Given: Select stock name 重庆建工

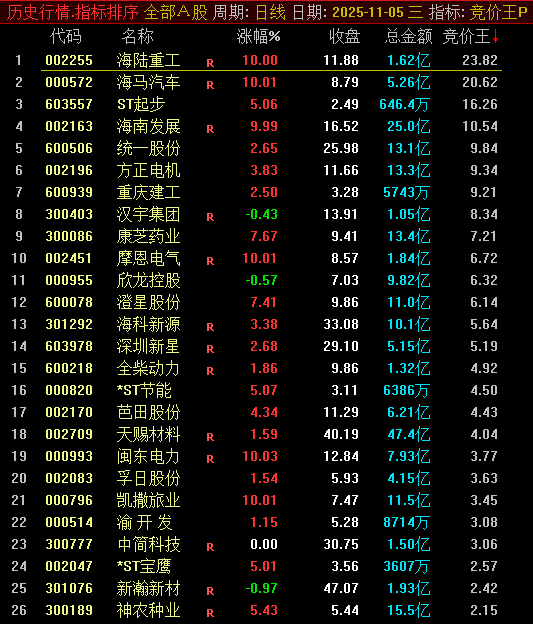Looking at the screenshot, I should pos(148,192).
